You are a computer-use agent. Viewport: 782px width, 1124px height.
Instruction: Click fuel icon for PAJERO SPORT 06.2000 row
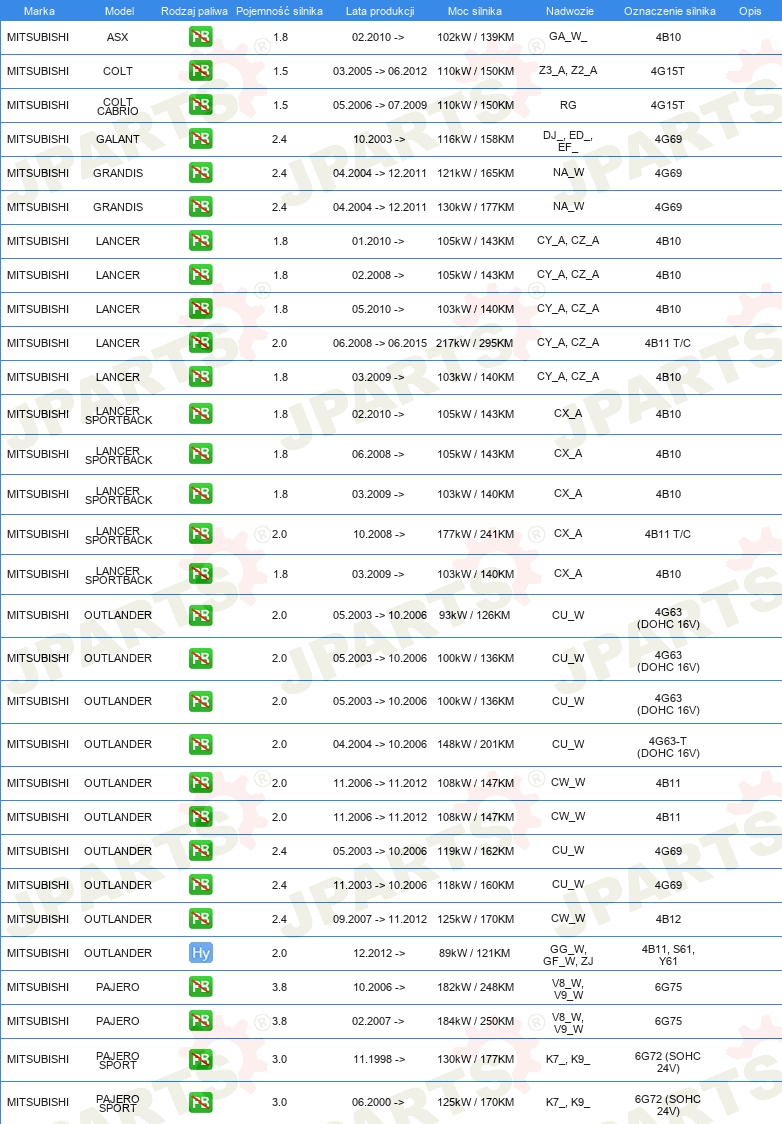[201, 1102]
